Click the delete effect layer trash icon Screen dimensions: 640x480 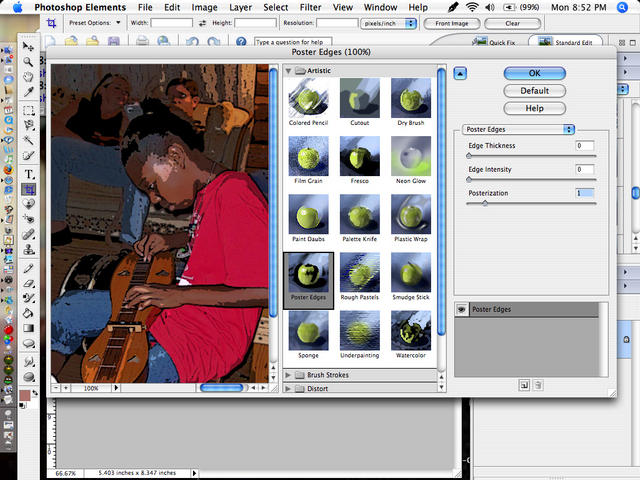pos(538,385)
